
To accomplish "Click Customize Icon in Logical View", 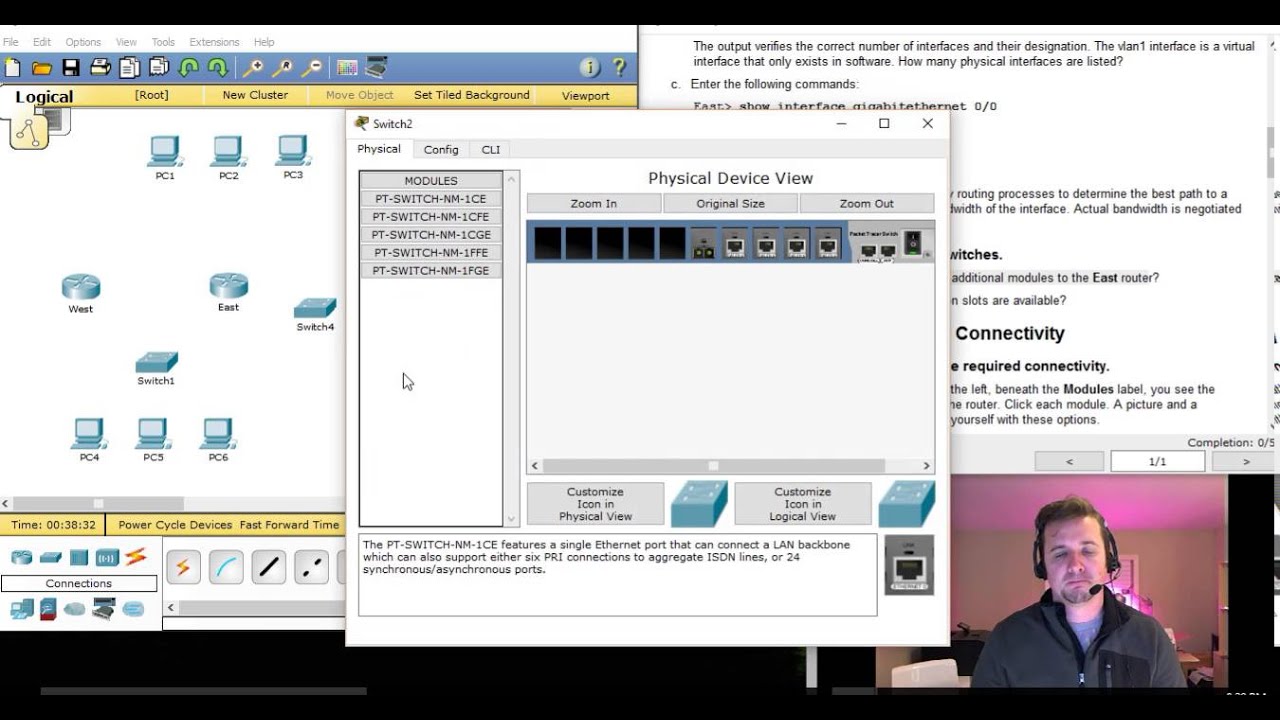I will click(x=802, y=504).
